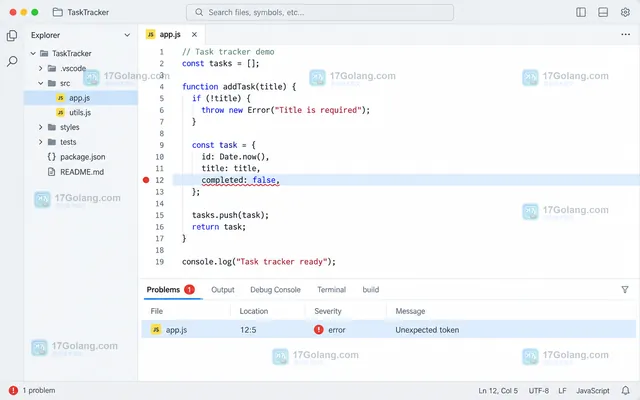Click the JS icon on app.js tab

(x=151, y=34)
